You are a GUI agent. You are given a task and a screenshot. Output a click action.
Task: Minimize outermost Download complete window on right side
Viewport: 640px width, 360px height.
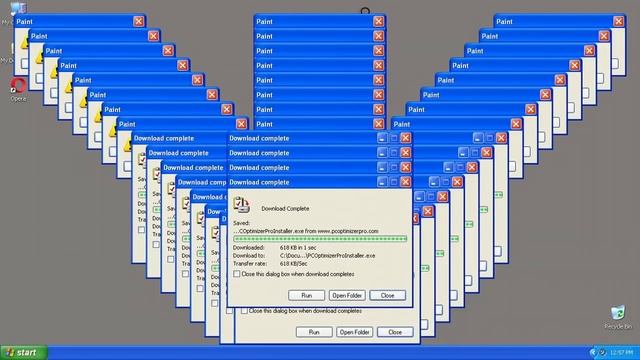coord(478,138)
